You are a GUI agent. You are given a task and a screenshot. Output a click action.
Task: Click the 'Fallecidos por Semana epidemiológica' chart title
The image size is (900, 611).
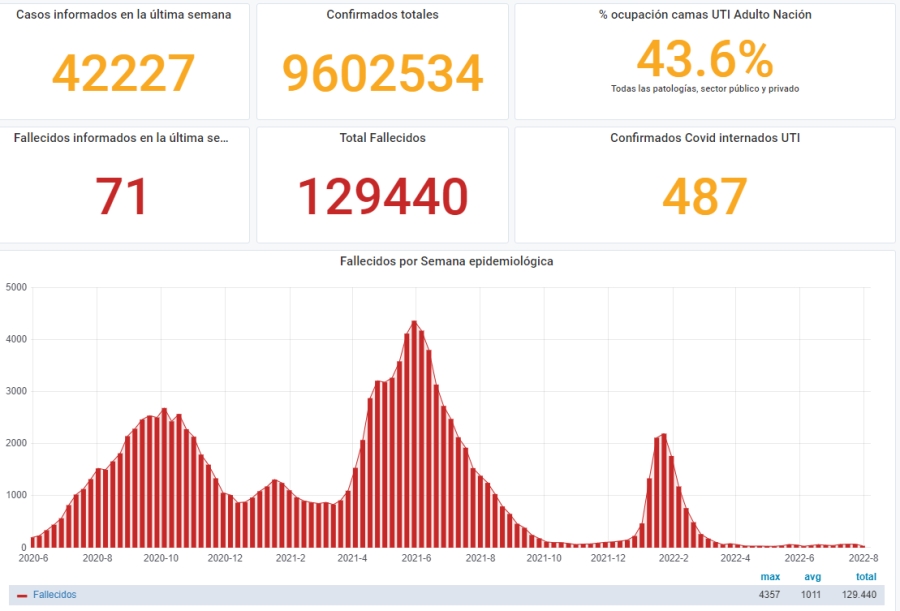coord(446,261)
